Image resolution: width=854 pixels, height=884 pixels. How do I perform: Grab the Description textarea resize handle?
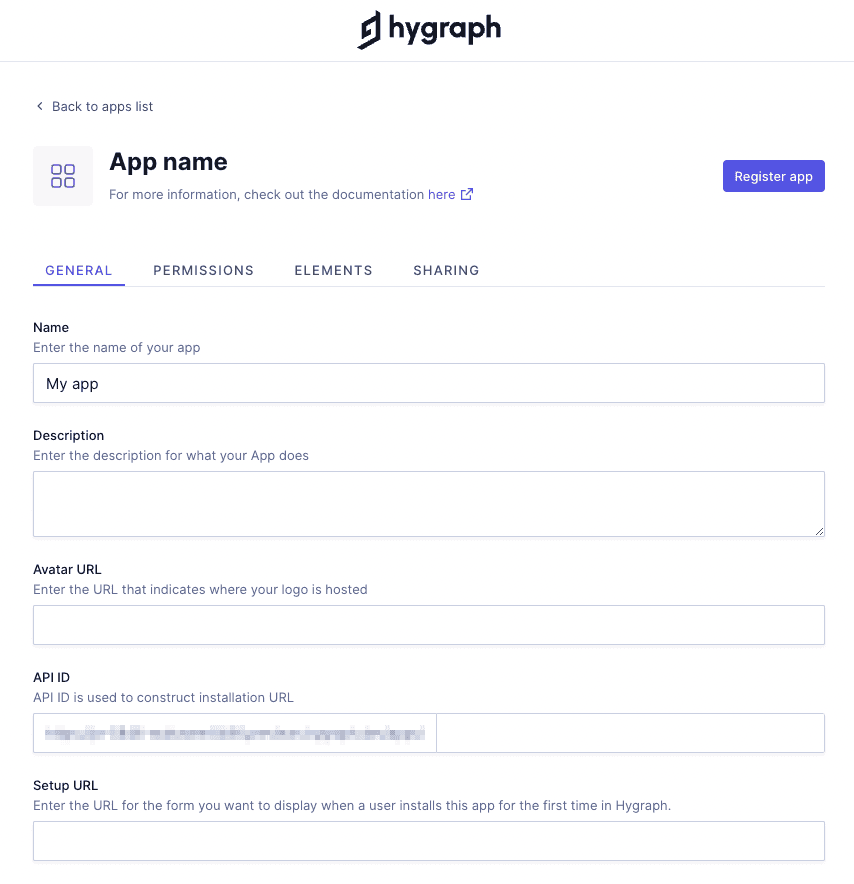tap(819, 531)
